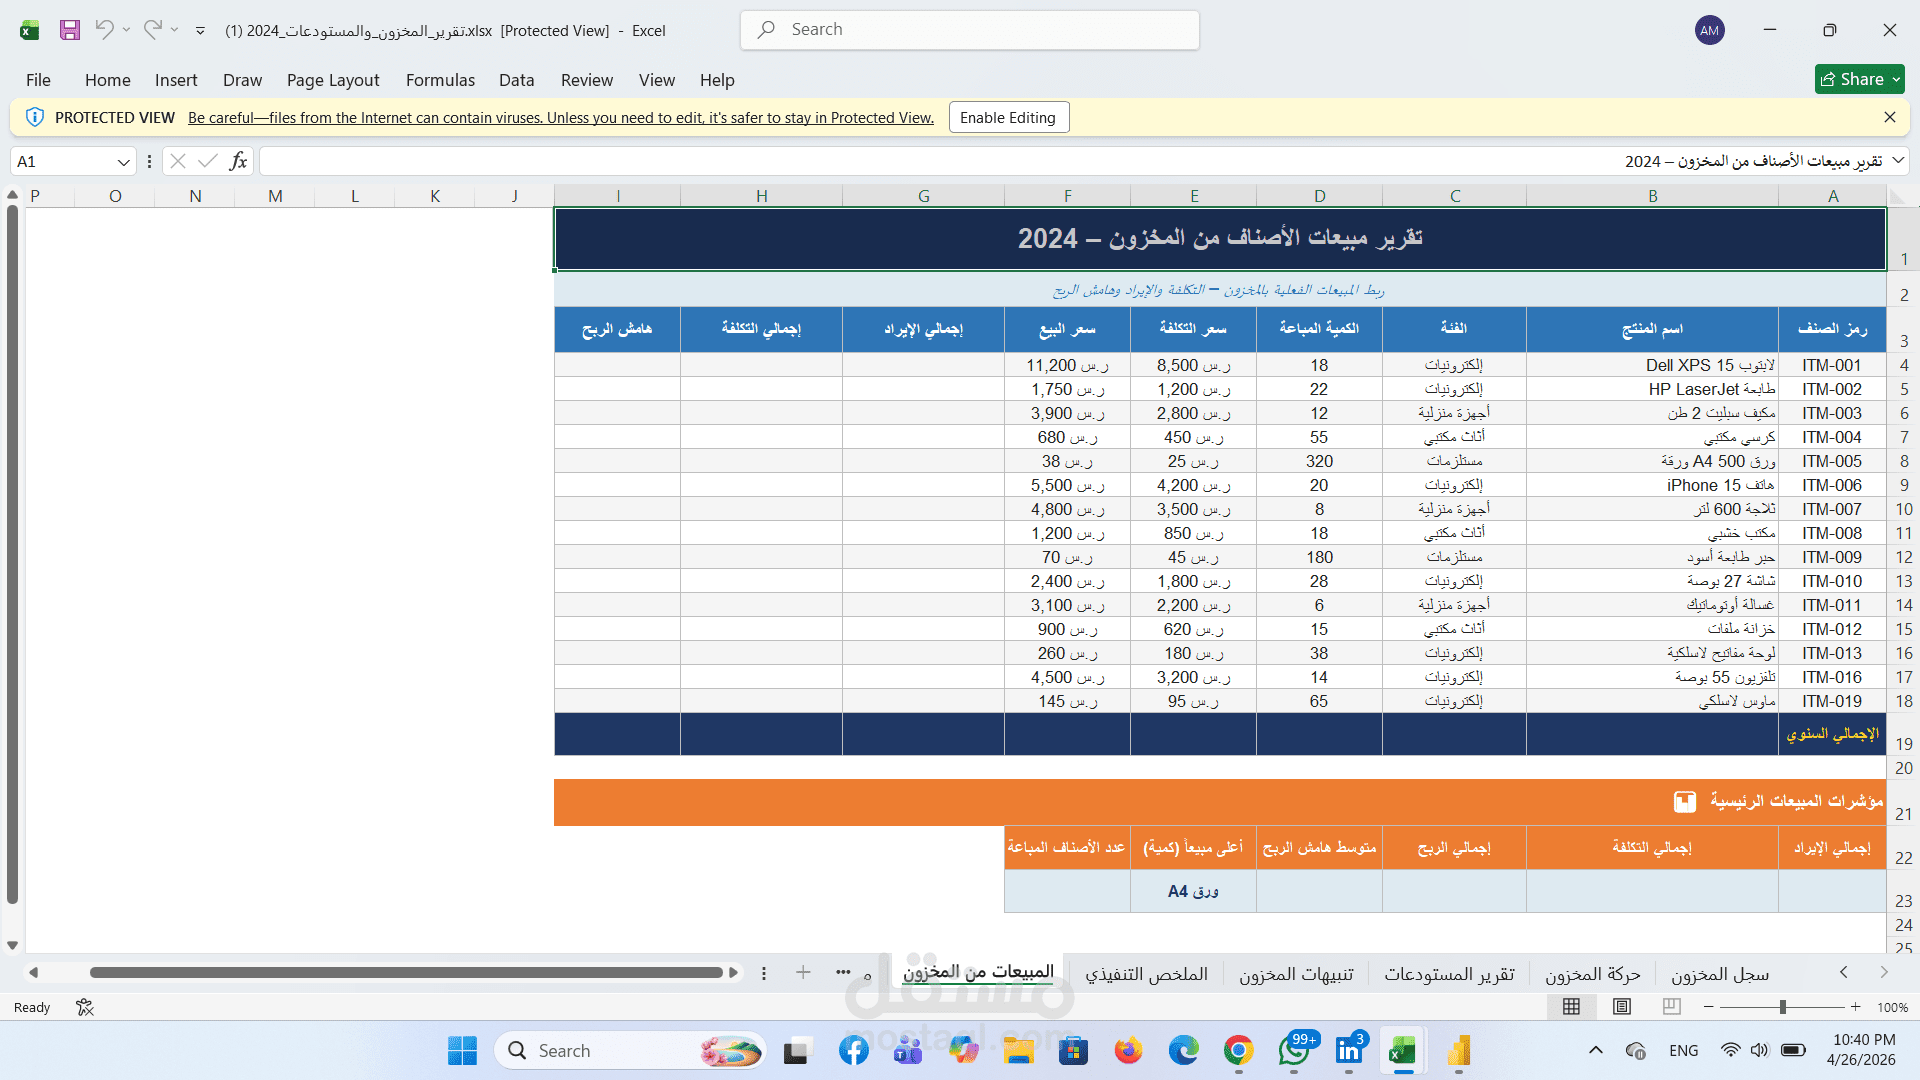1920x1080 pixels.
Task: Select the Dell XPS 15 product cell
Action: 1652,365
